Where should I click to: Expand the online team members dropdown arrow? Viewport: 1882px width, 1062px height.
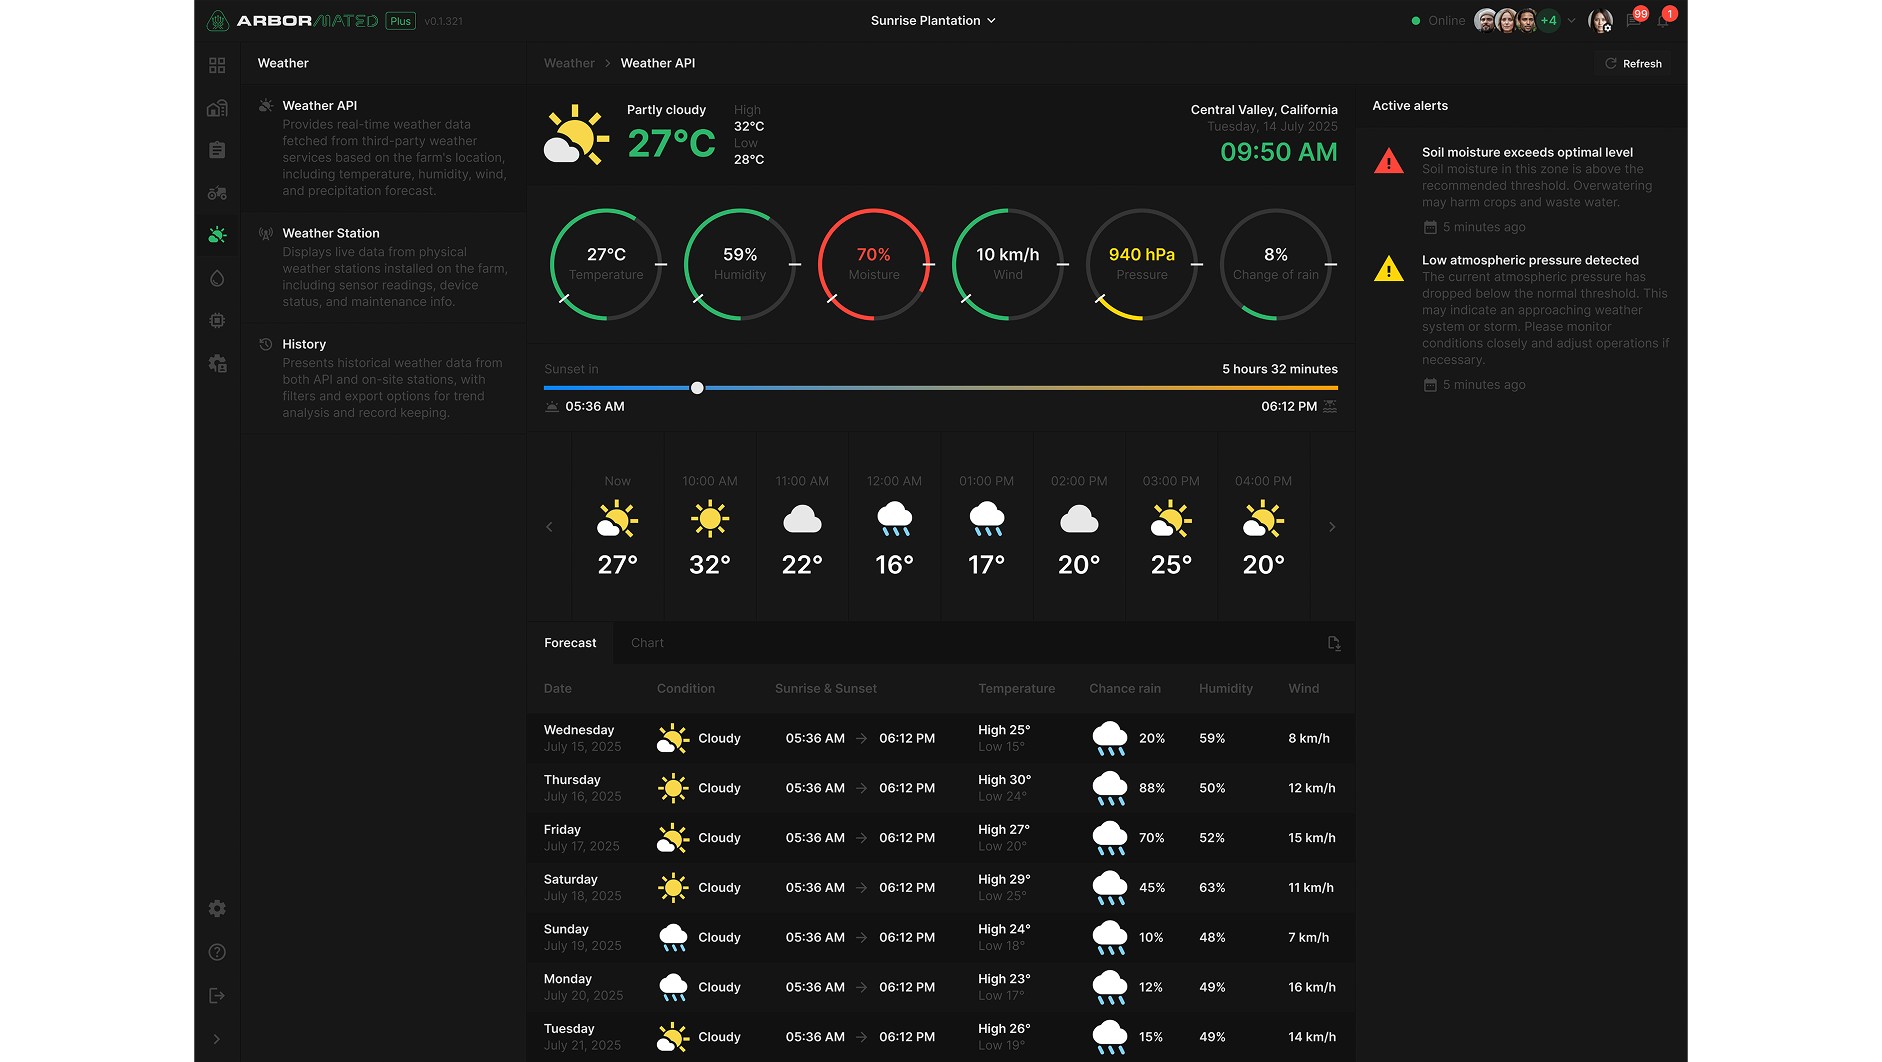point(1571,20)
